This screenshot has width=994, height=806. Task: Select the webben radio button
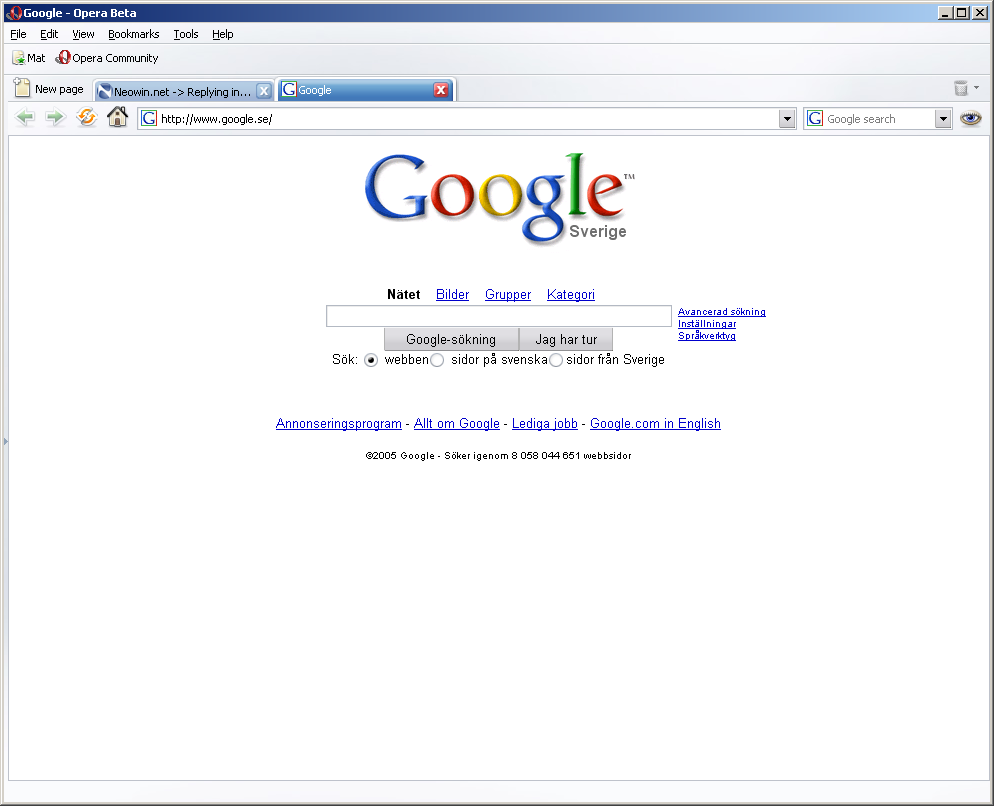coord(371,360)
